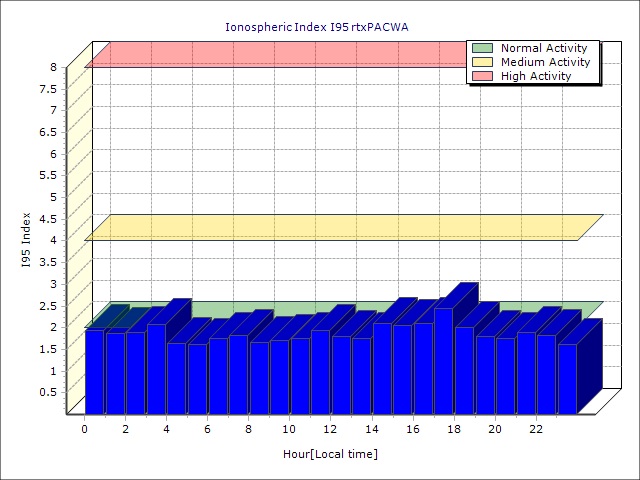Click the y-axis tick label 0.5

(48, 392)
